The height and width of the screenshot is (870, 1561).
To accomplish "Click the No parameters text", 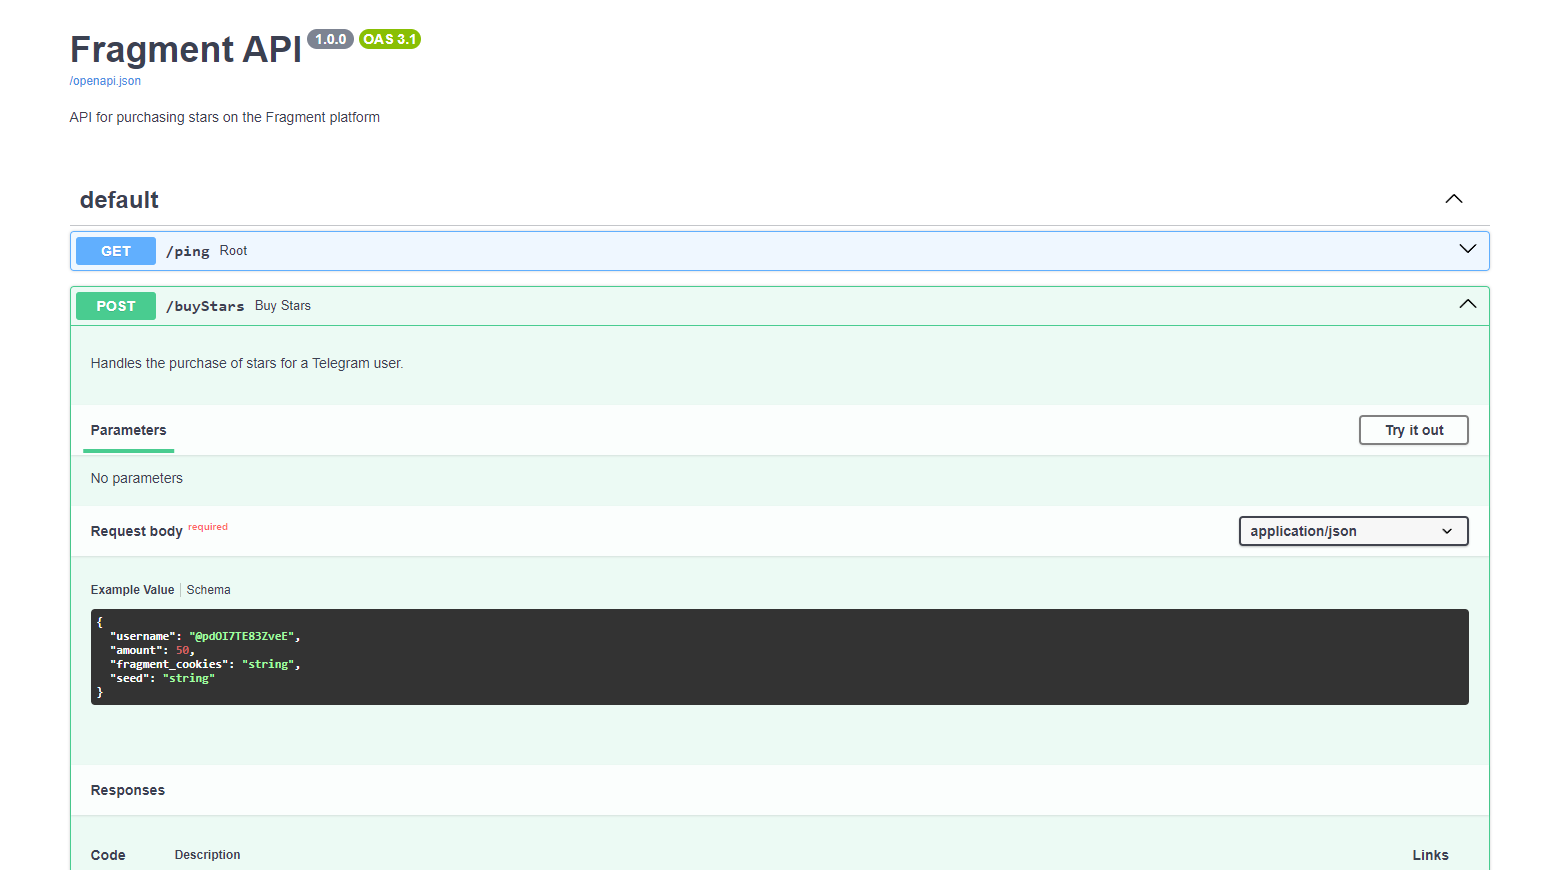I will click(136, 478).
